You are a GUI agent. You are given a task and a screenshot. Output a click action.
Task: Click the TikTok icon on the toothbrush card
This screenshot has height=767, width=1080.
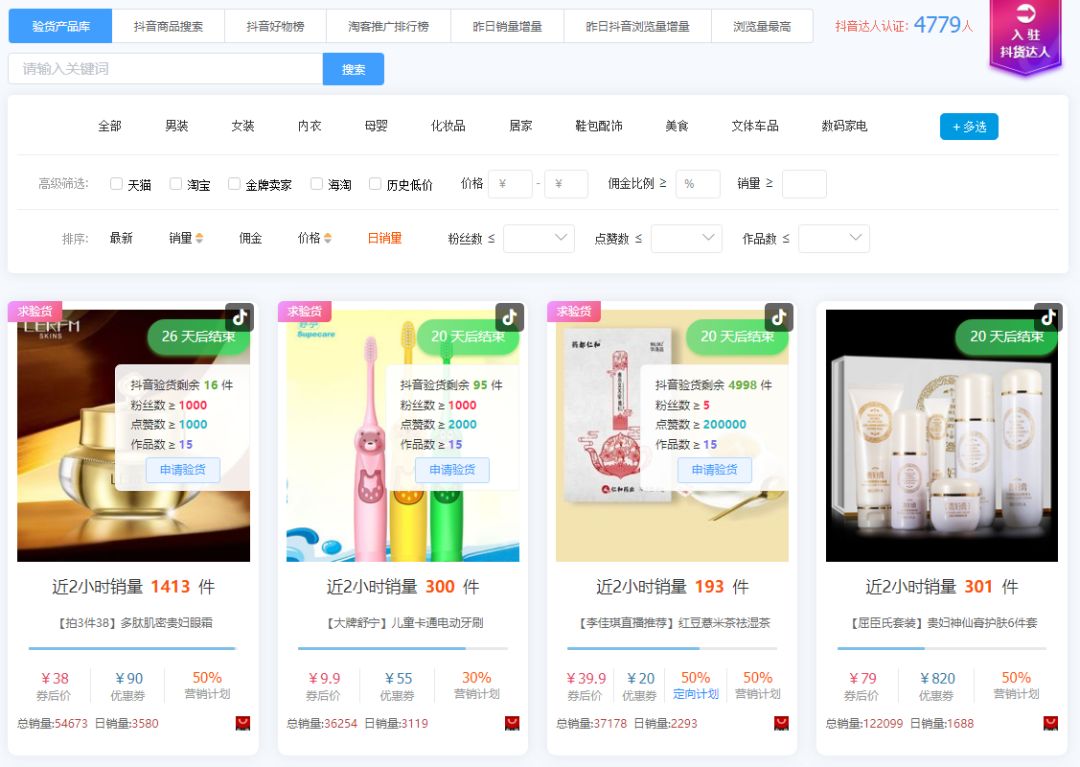[x=509, y=317]
